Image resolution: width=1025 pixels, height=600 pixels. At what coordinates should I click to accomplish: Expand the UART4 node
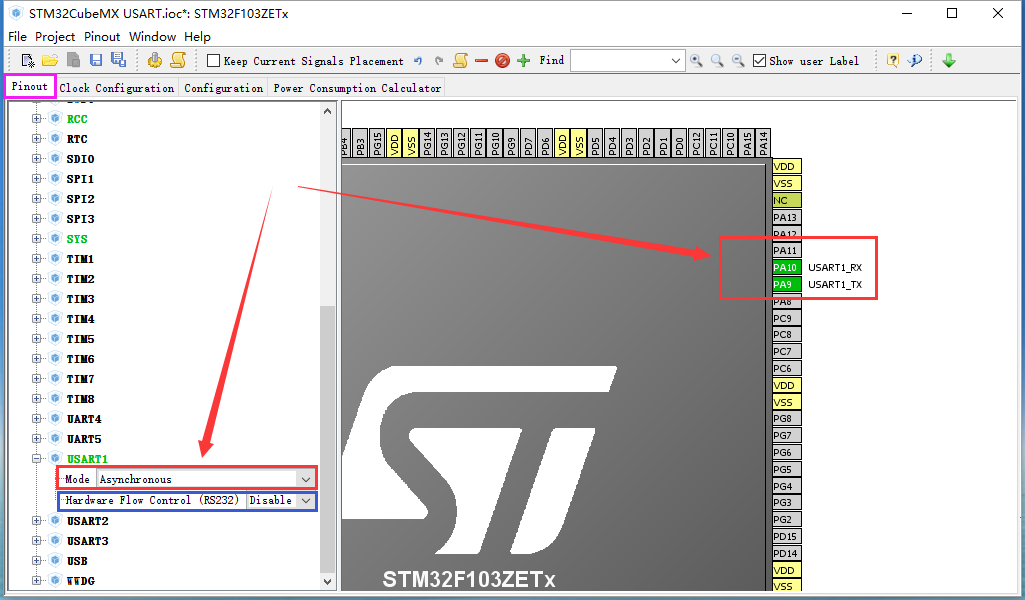37,418
